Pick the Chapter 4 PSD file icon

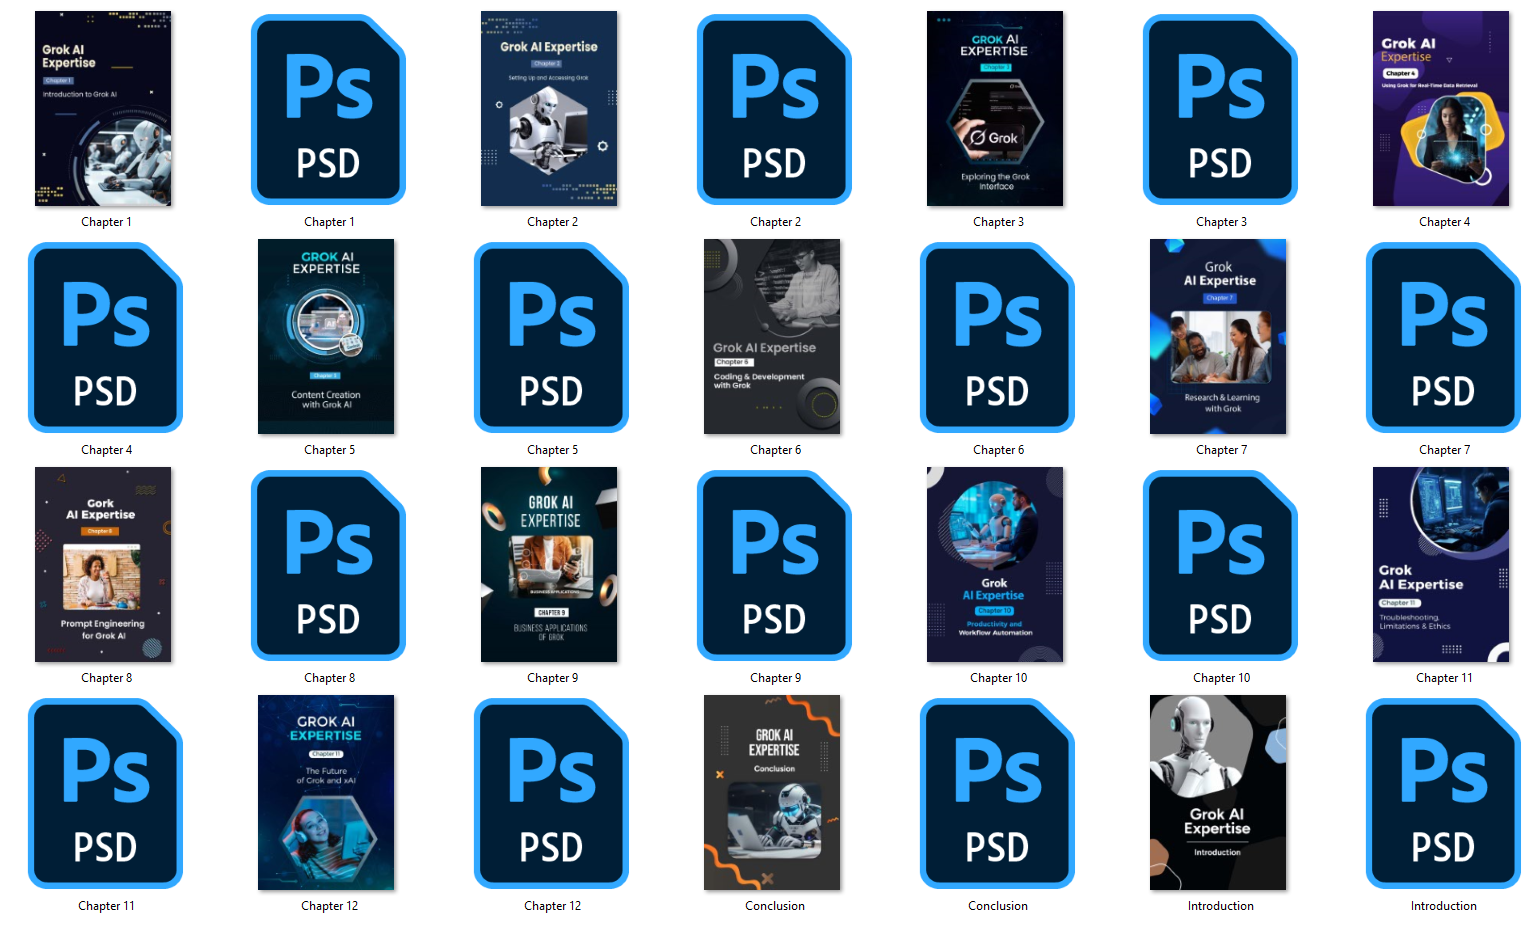tap(105, 337)
